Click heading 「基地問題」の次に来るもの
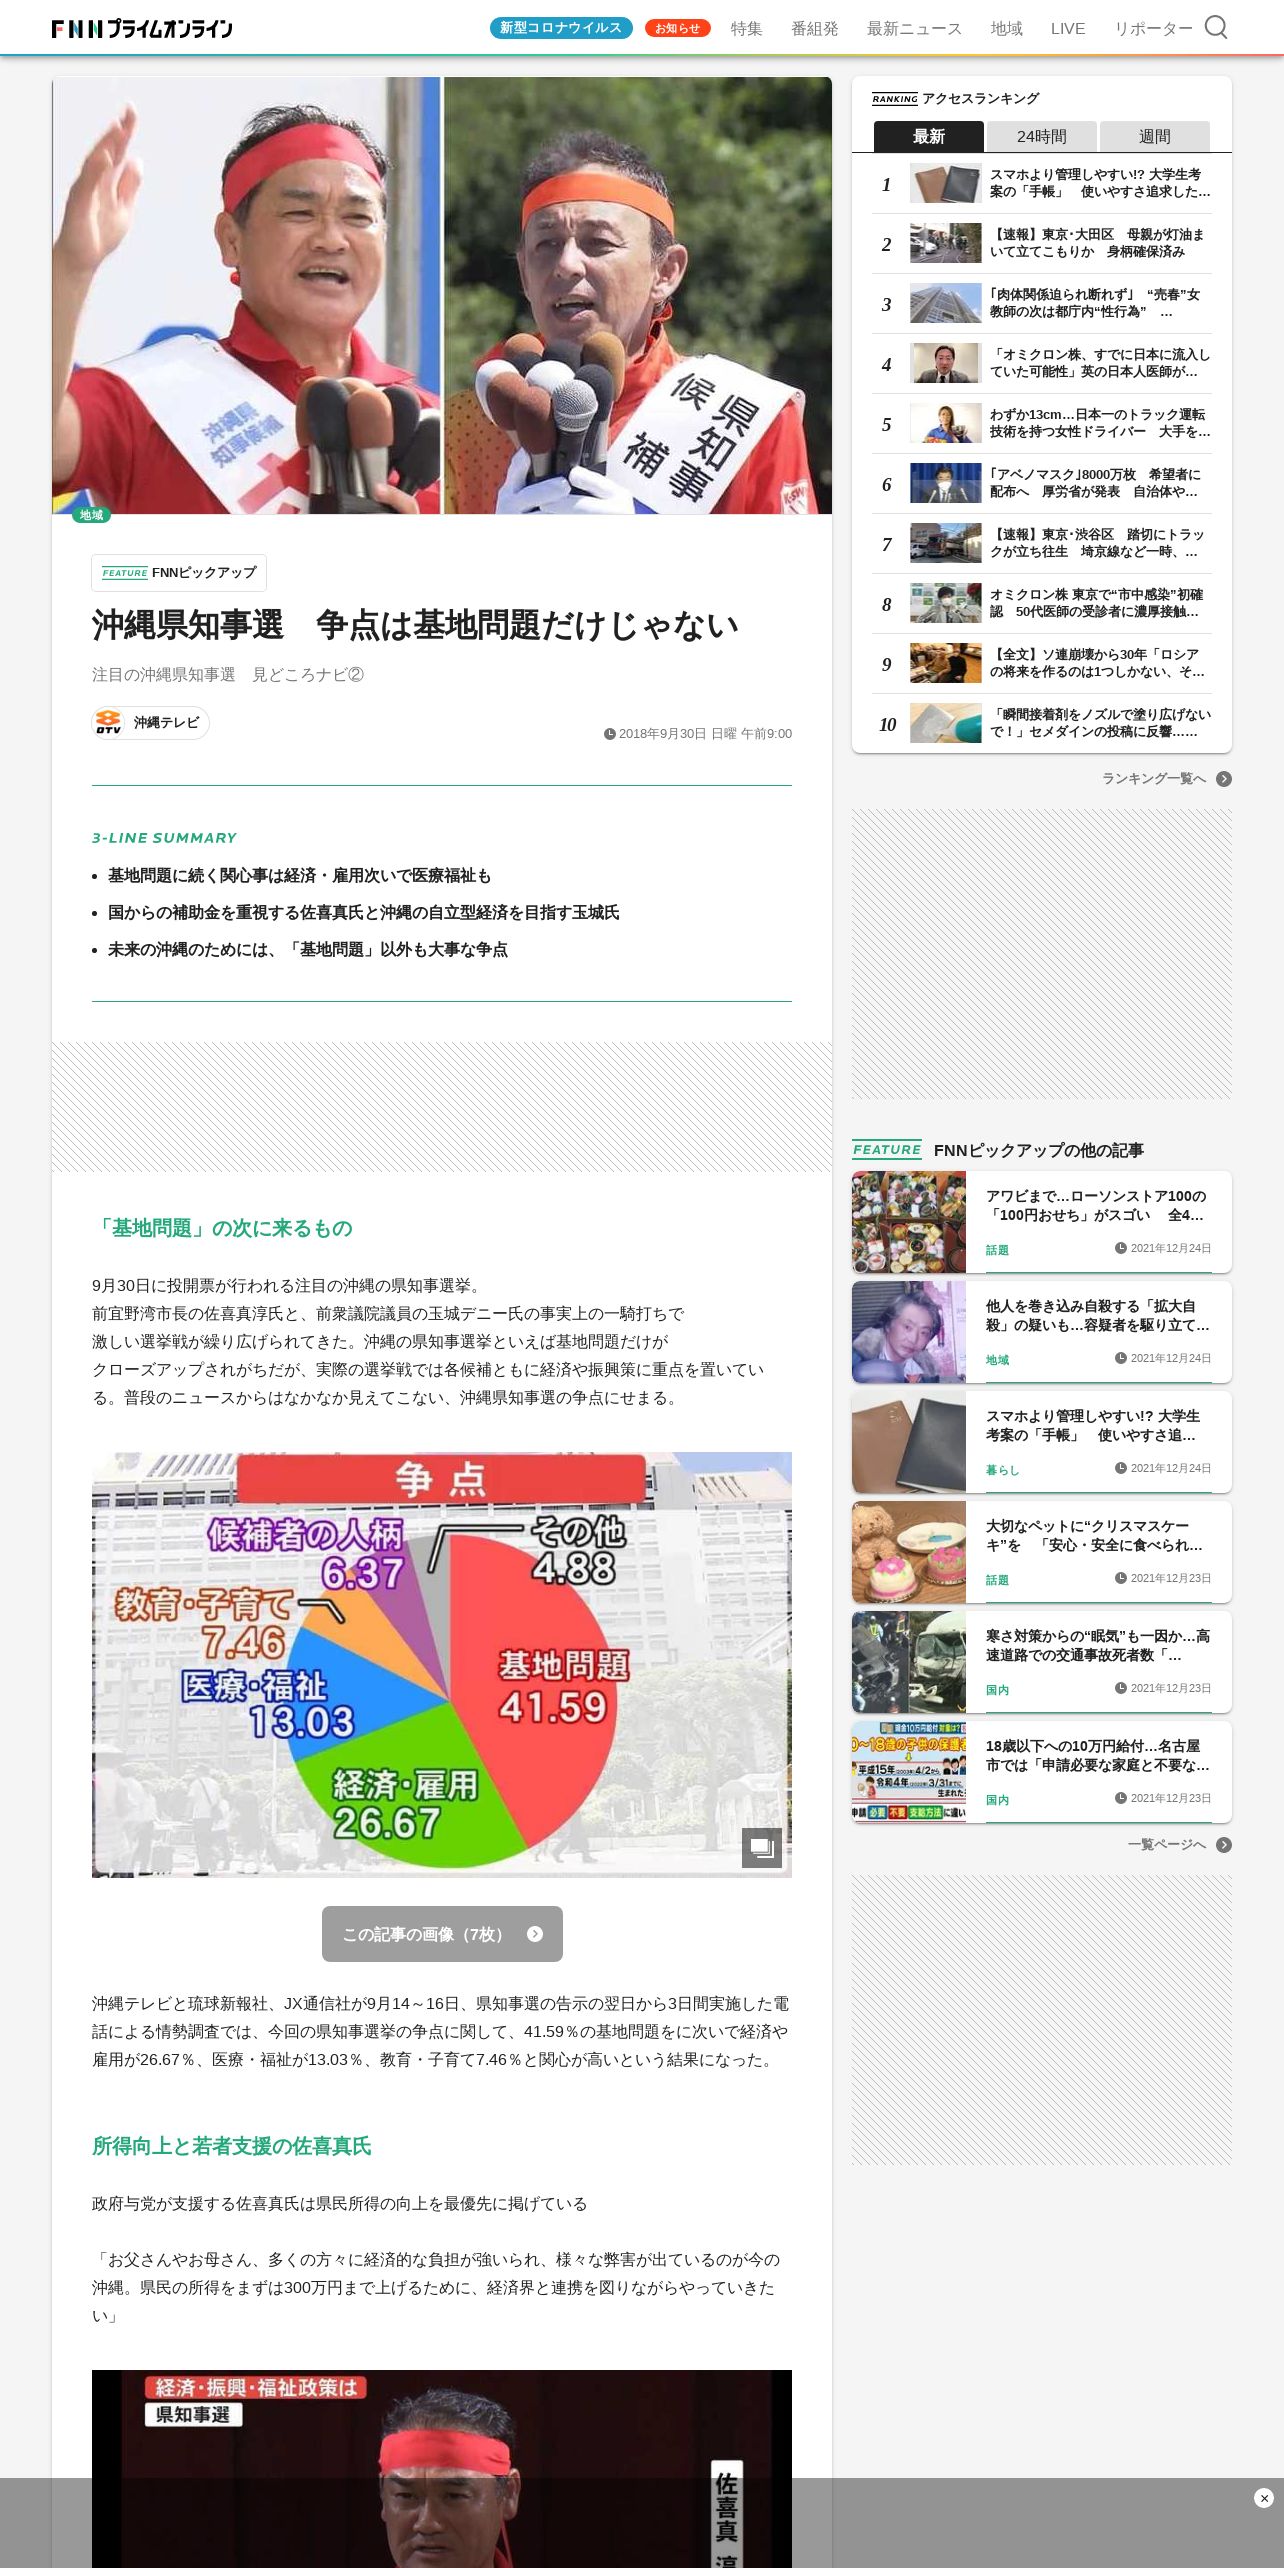 tap(222, 1228)
